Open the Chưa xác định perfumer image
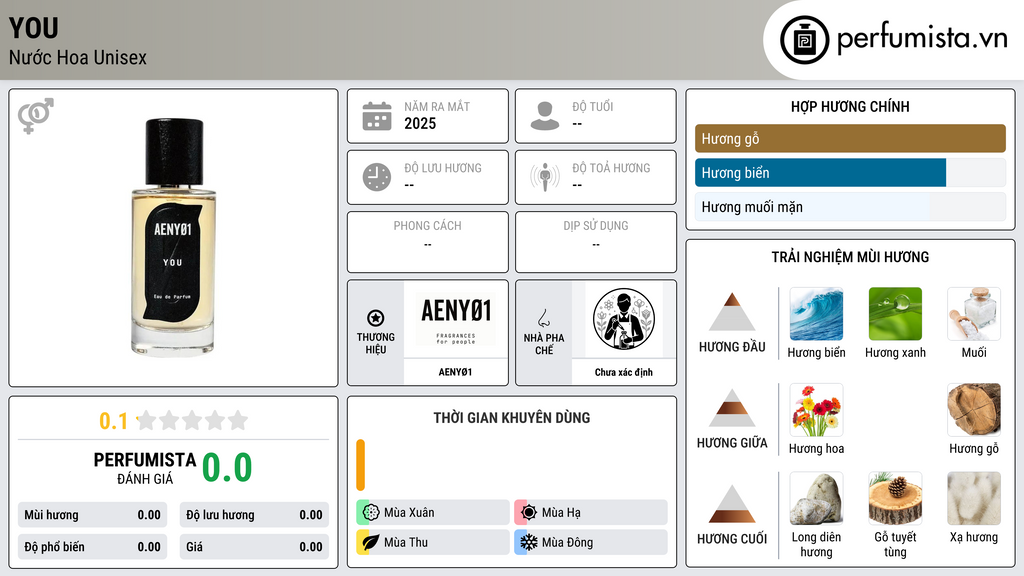 (624, 319)
